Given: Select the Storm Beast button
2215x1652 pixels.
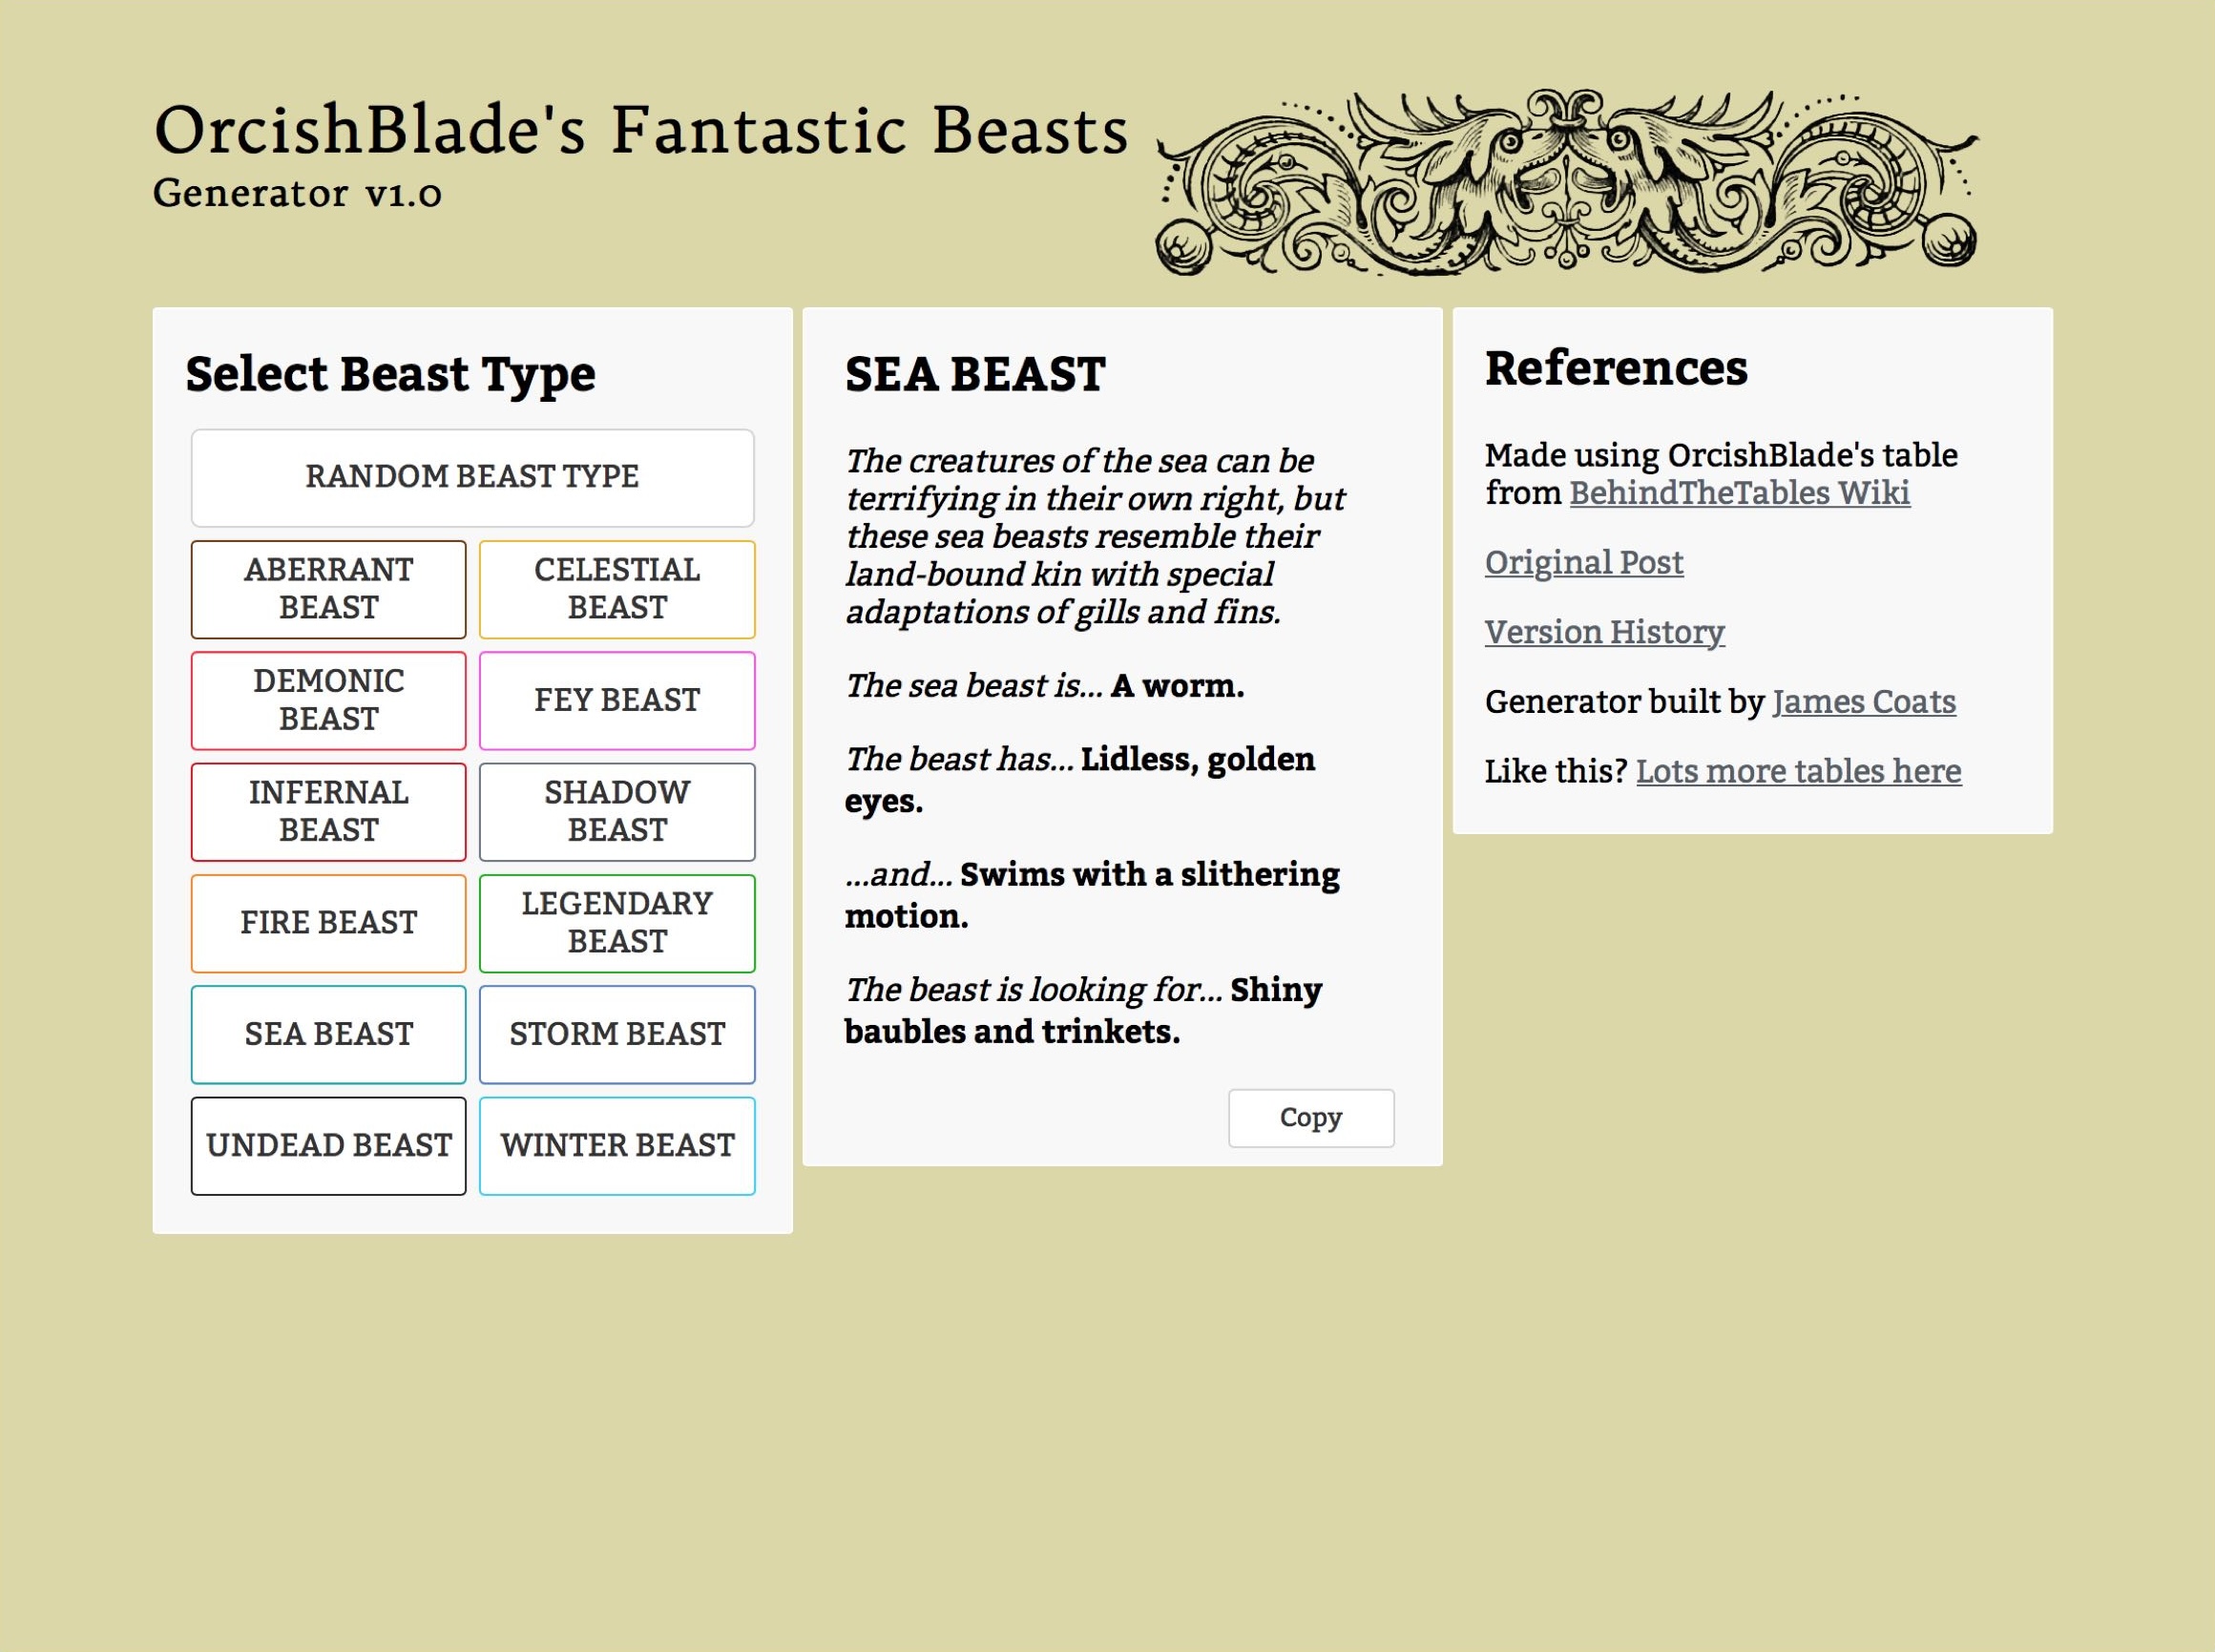Looking at the screenshot, I should click(x=617, y=1034).
